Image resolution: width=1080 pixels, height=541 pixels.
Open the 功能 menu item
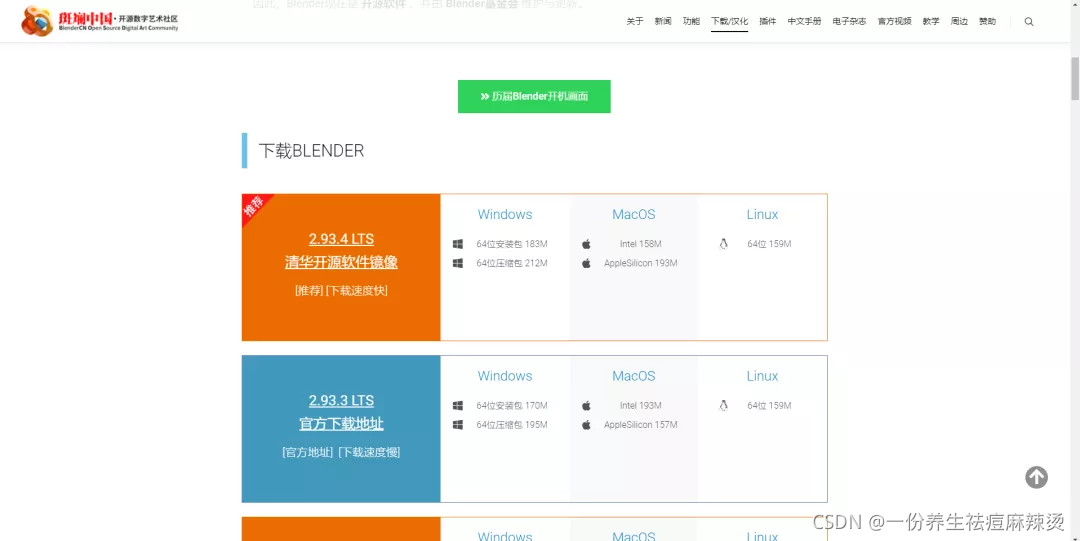691,21
